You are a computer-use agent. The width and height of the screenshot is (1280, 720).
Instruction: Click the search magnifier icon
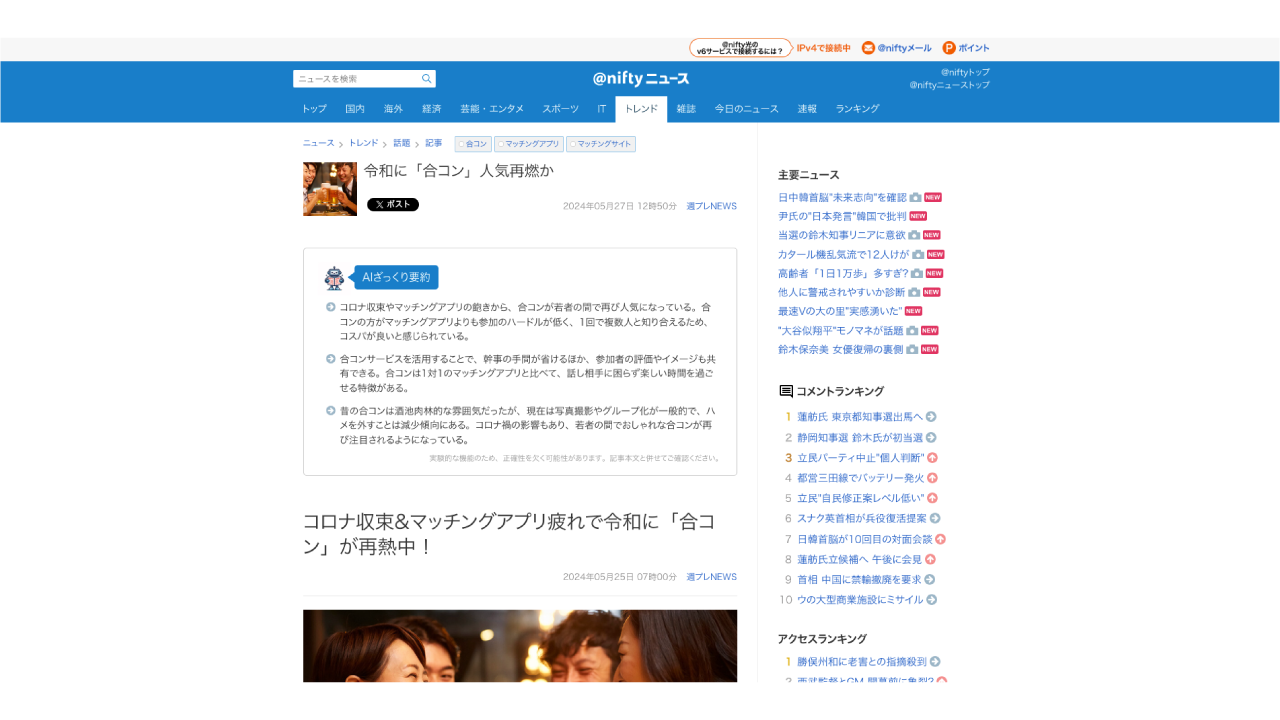(x=426, y=79)
